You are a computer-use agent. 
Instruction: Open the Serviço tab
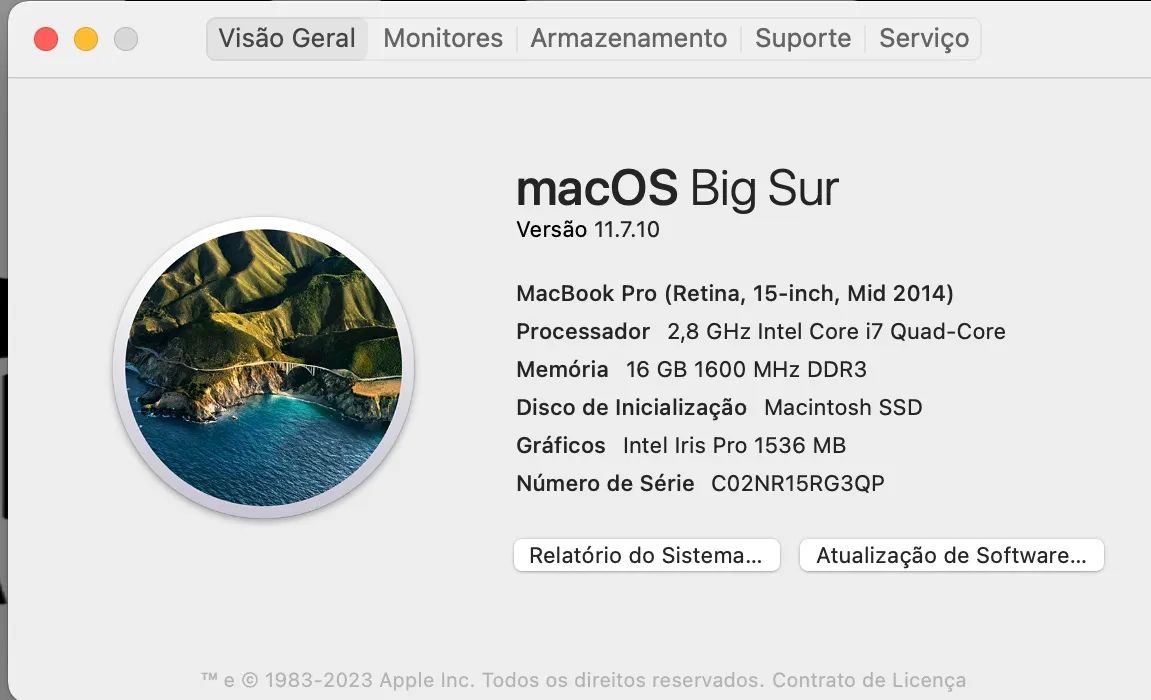(922, 38)
